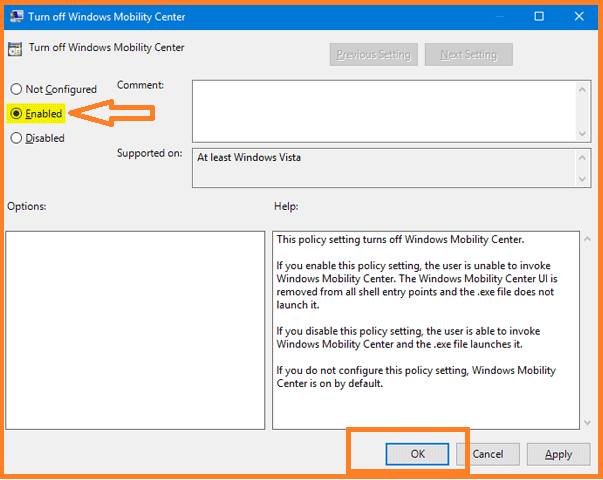This screenshot has width=603, height=480.
Task: Click Help panel scroll down arrow
Action: click(x=587, y=422)
